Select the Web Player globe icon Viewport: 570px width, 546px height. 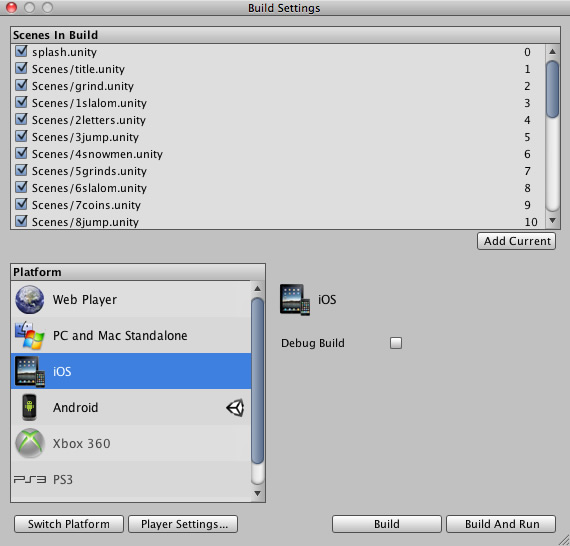[29, 300]
